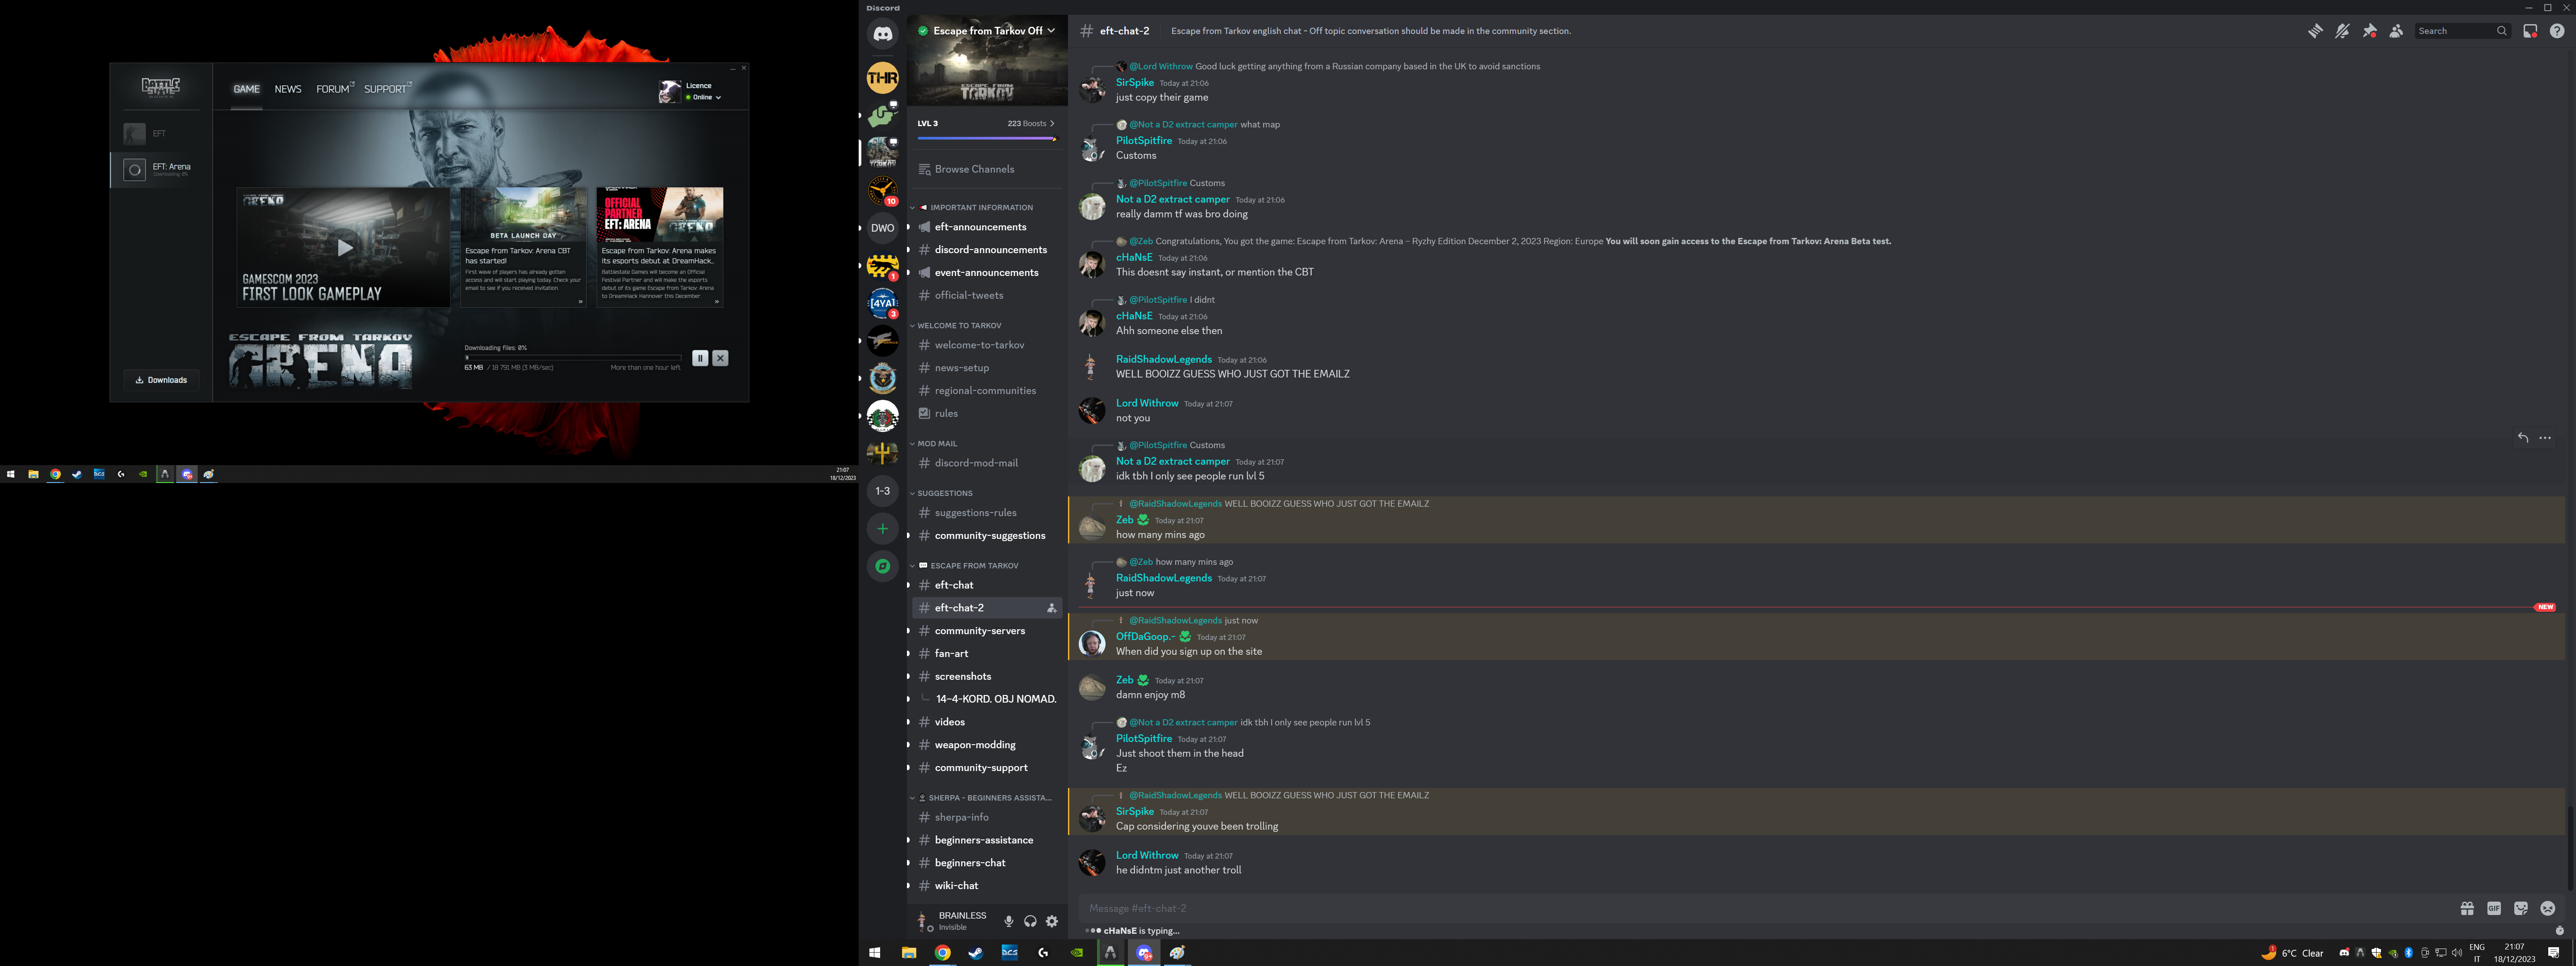Viewport: 2576px width, 966px height.
Task: Open Discord direct messages home icon
Action: click(x=882, y=34)
